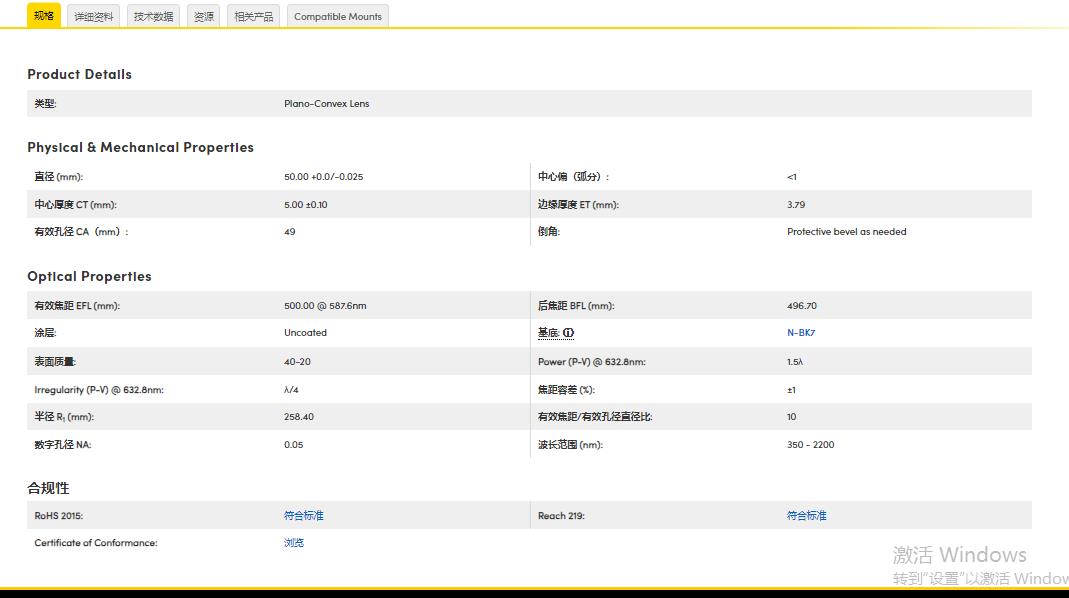This screenshot has height=598, width=1069.
Task: Click the EFL value 500.00 @ 587.6nm
Action: click(x=325, y=306)
